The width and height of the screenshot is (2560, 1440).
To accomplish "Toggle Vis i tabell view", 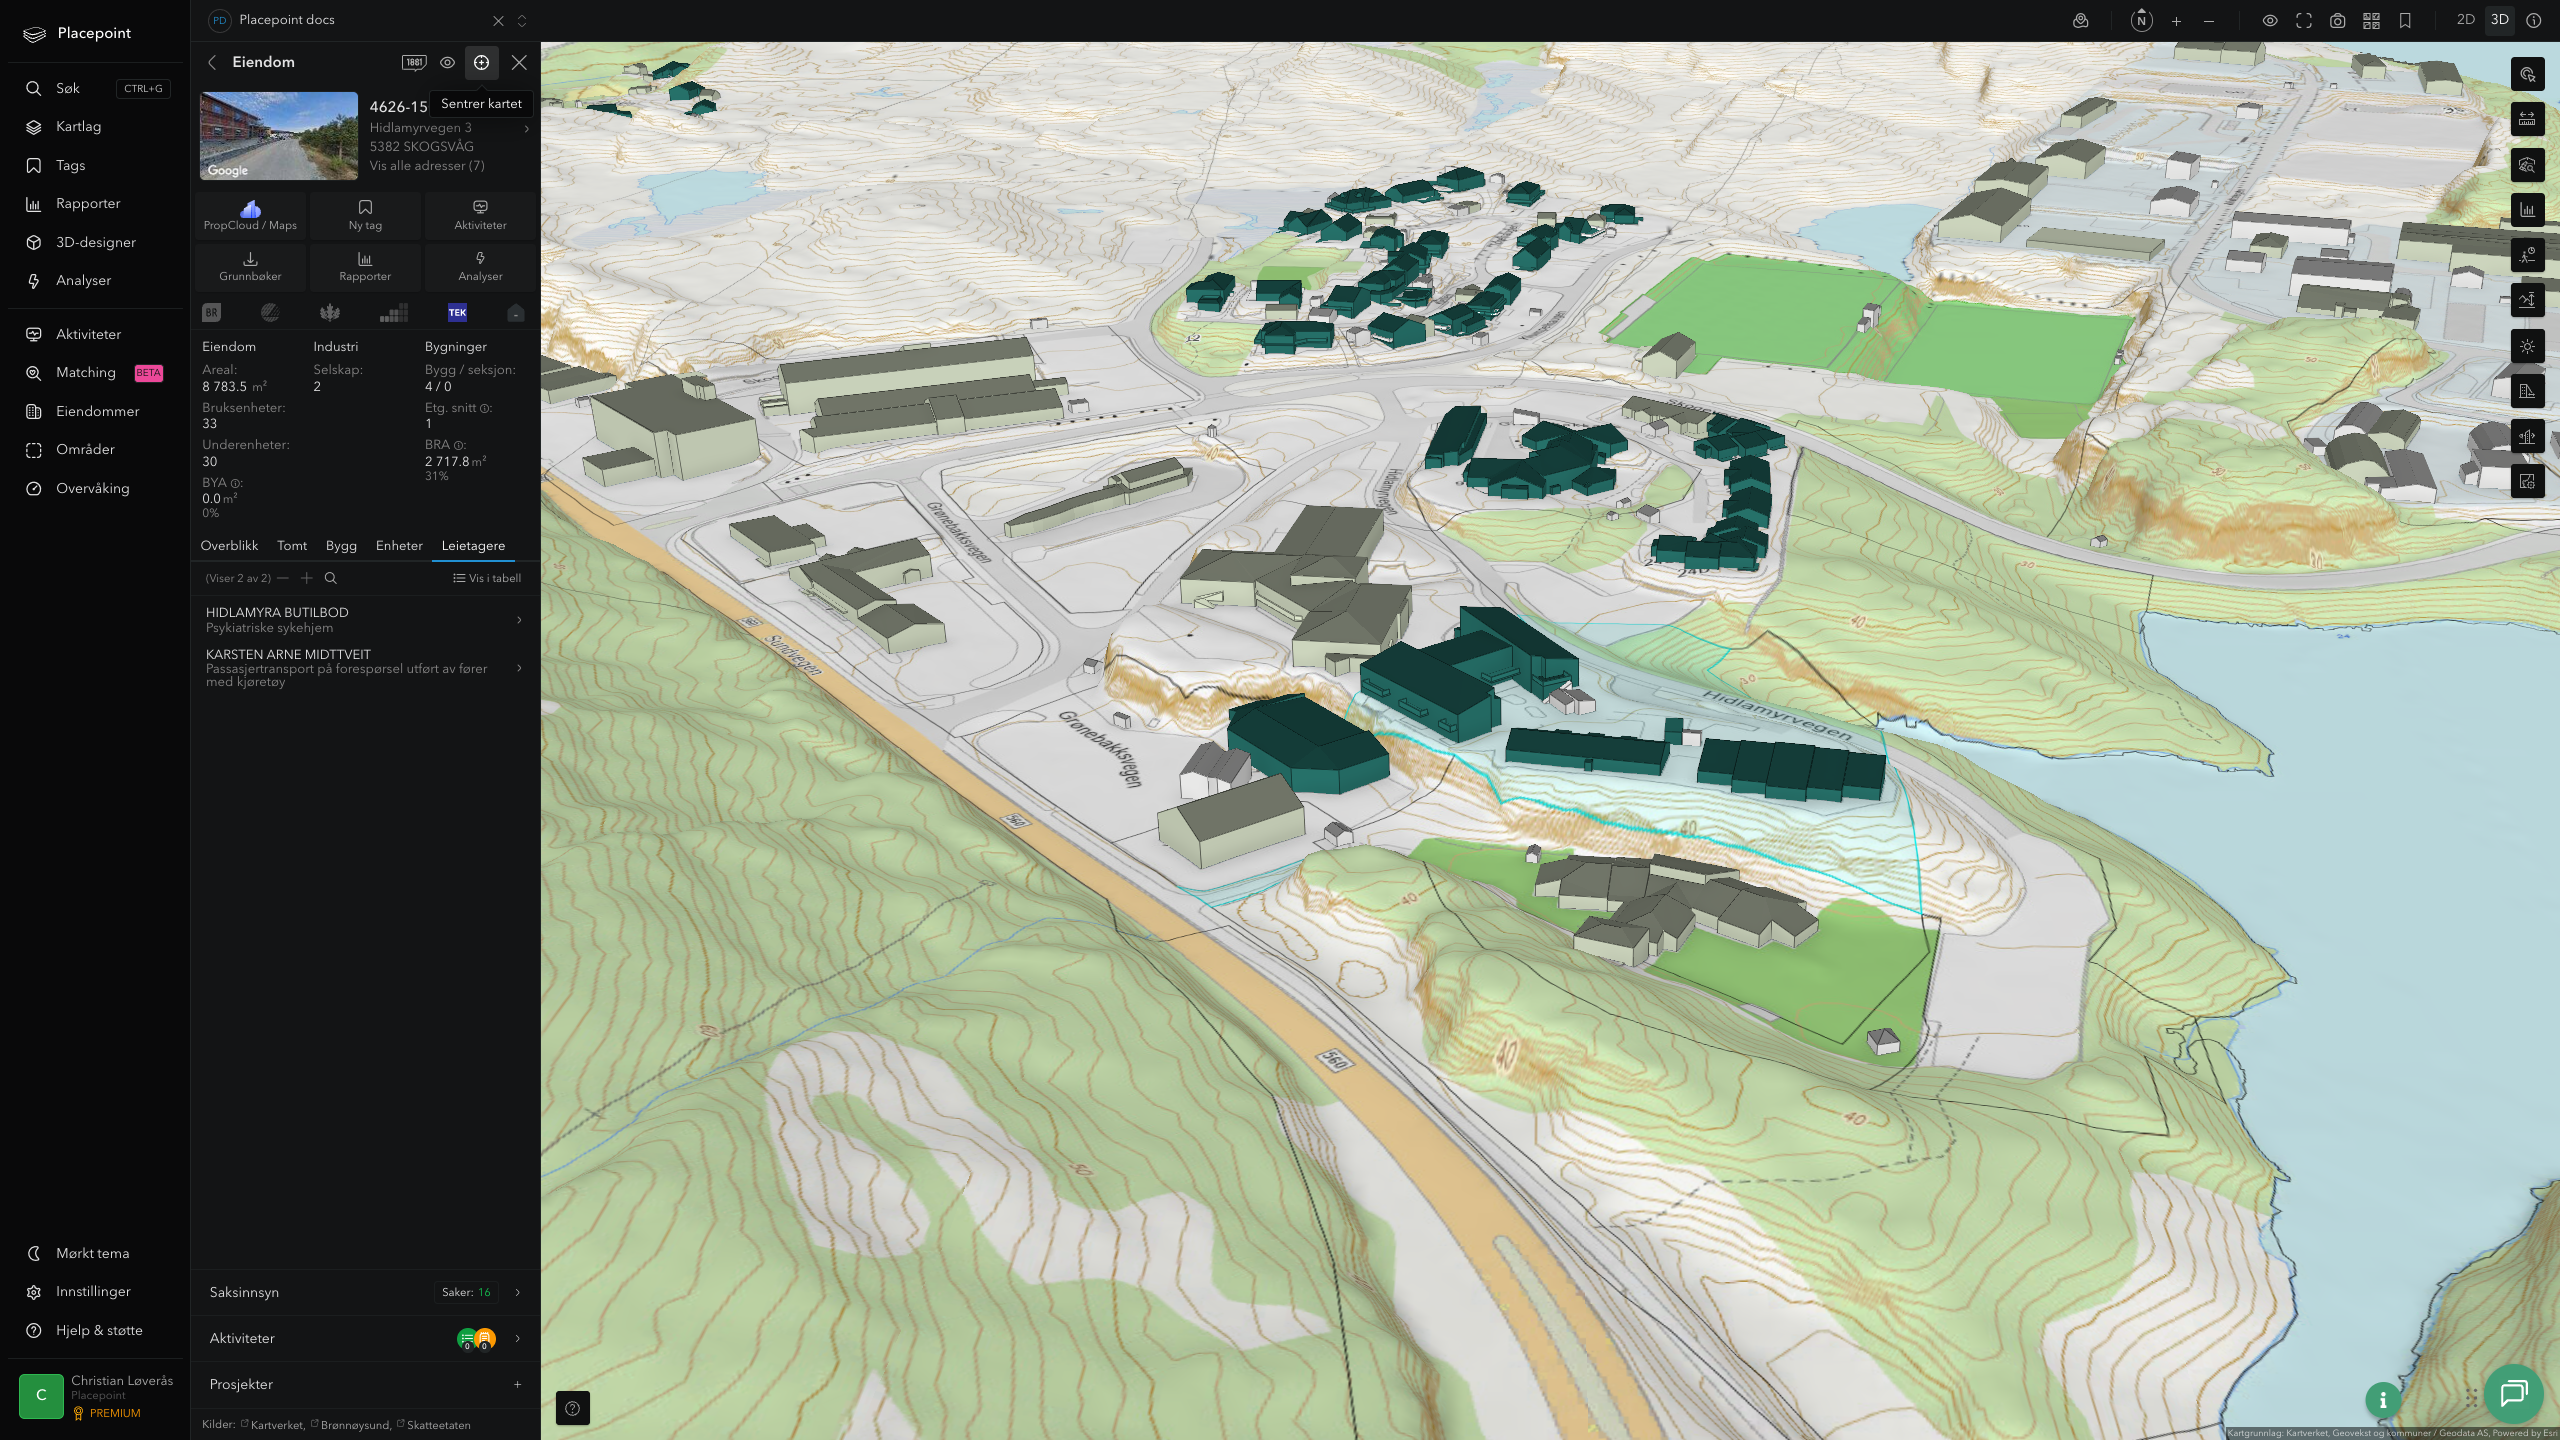I will (x=487, y=578).
